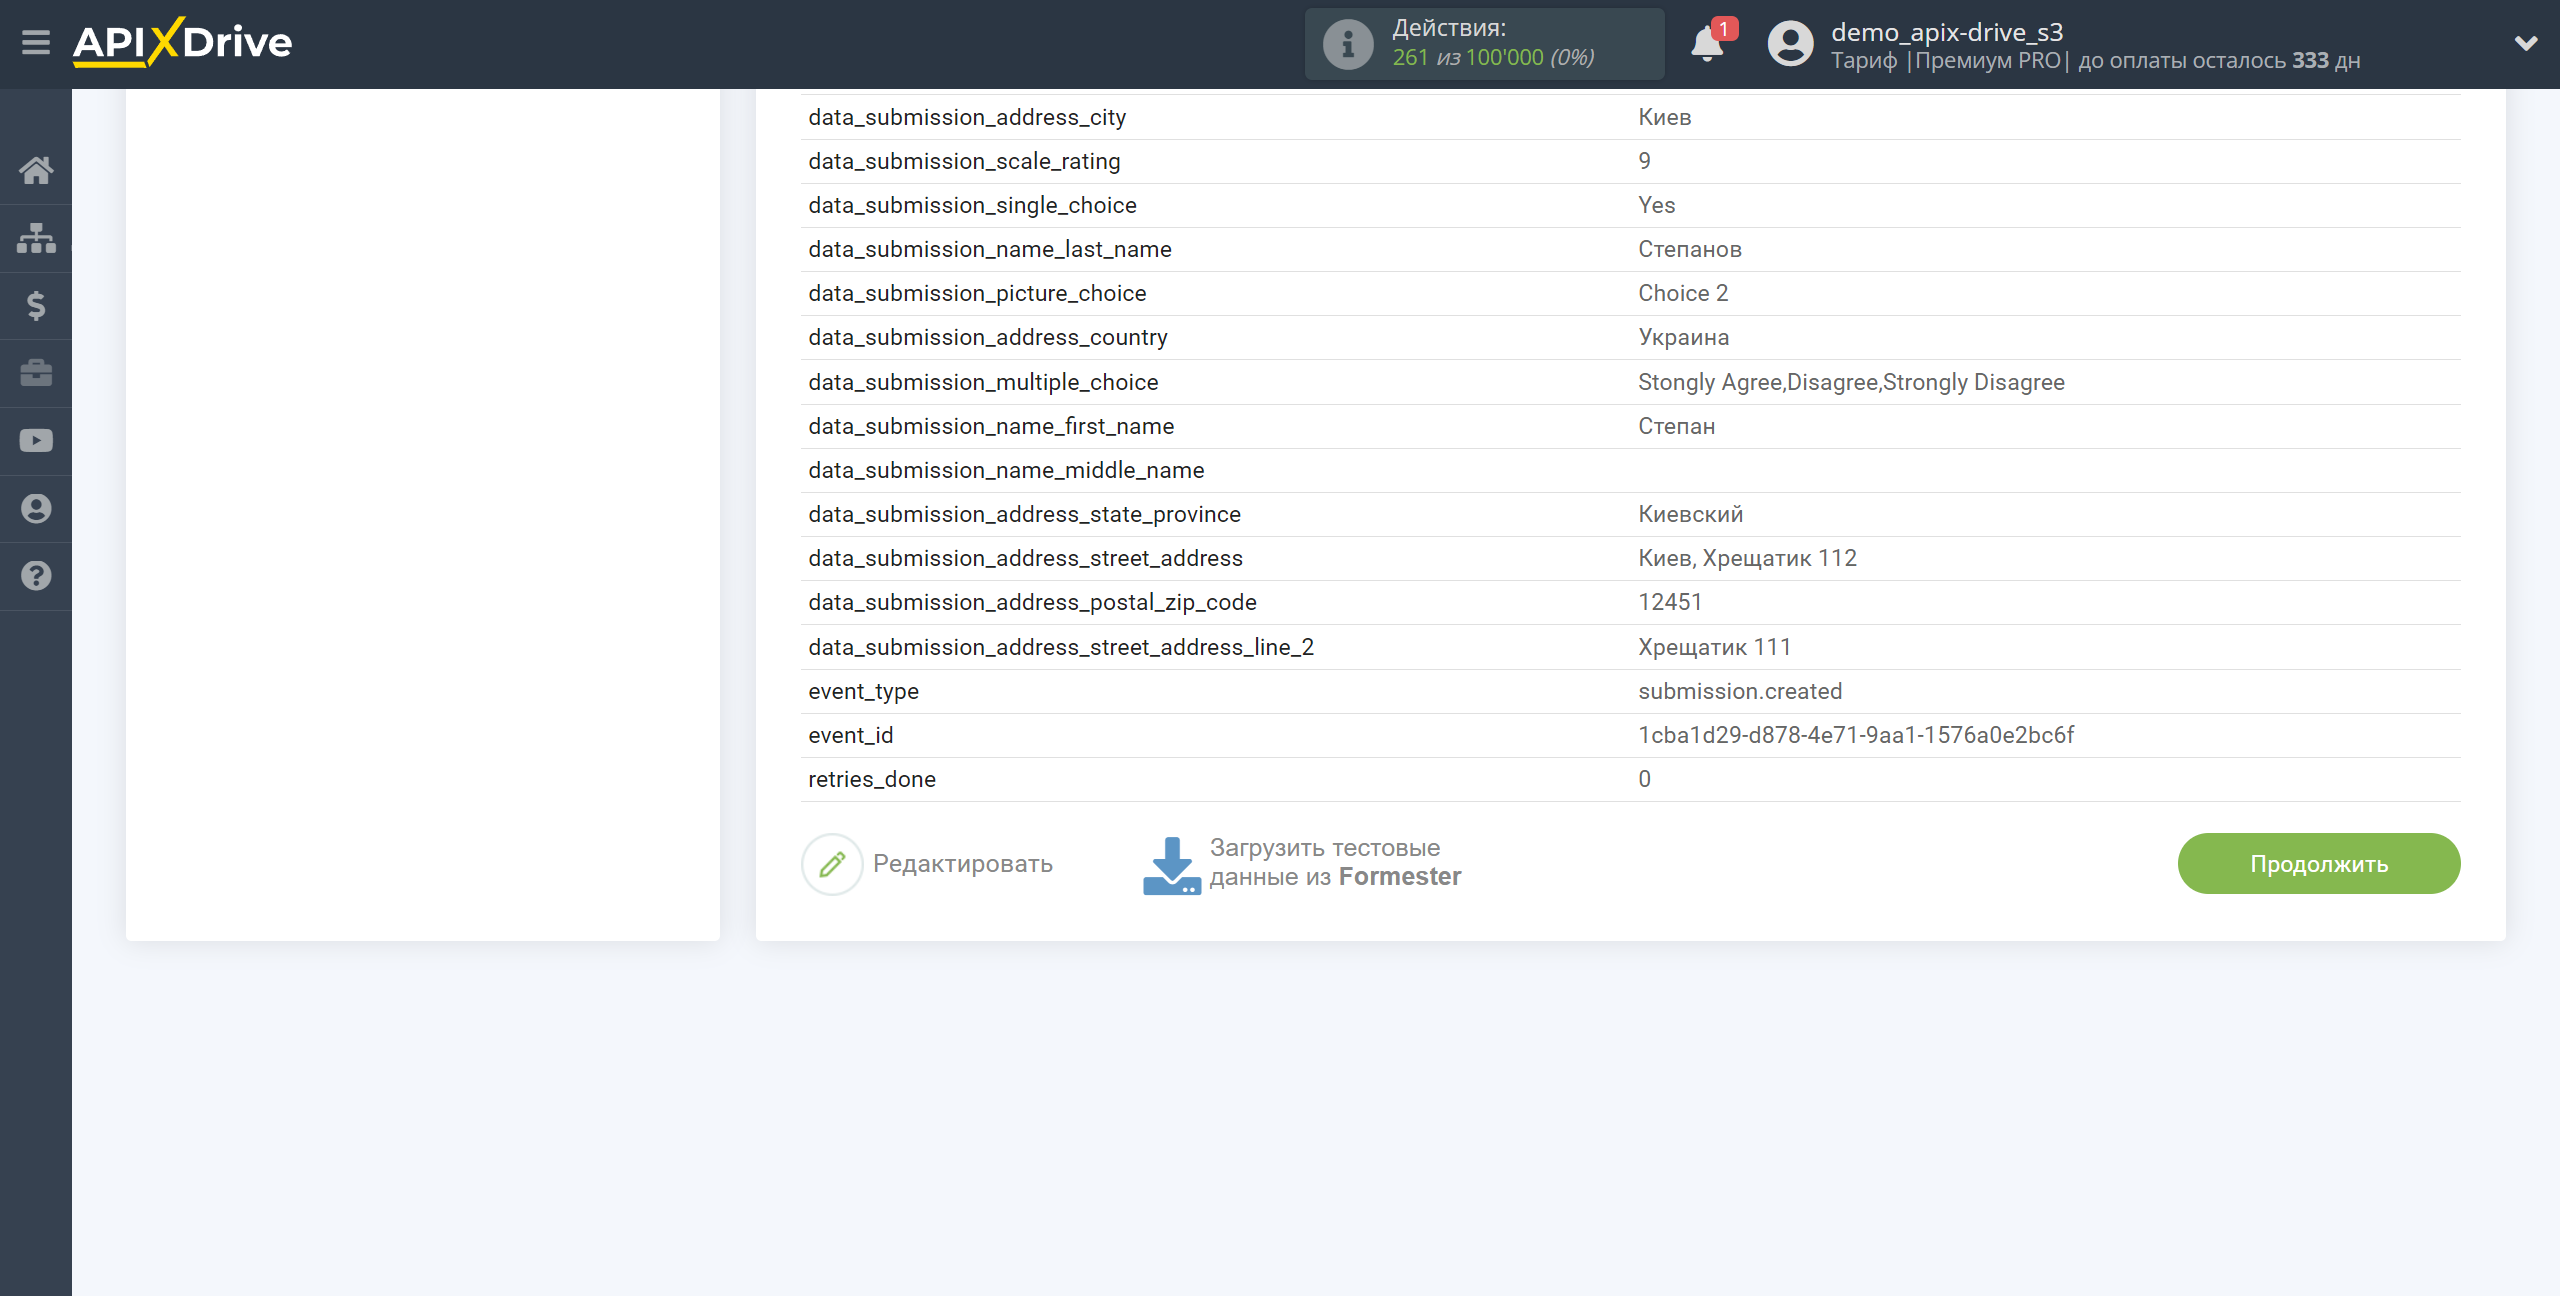Select event_type field name
This screenshot has height=1296, width=2560.
863,692
